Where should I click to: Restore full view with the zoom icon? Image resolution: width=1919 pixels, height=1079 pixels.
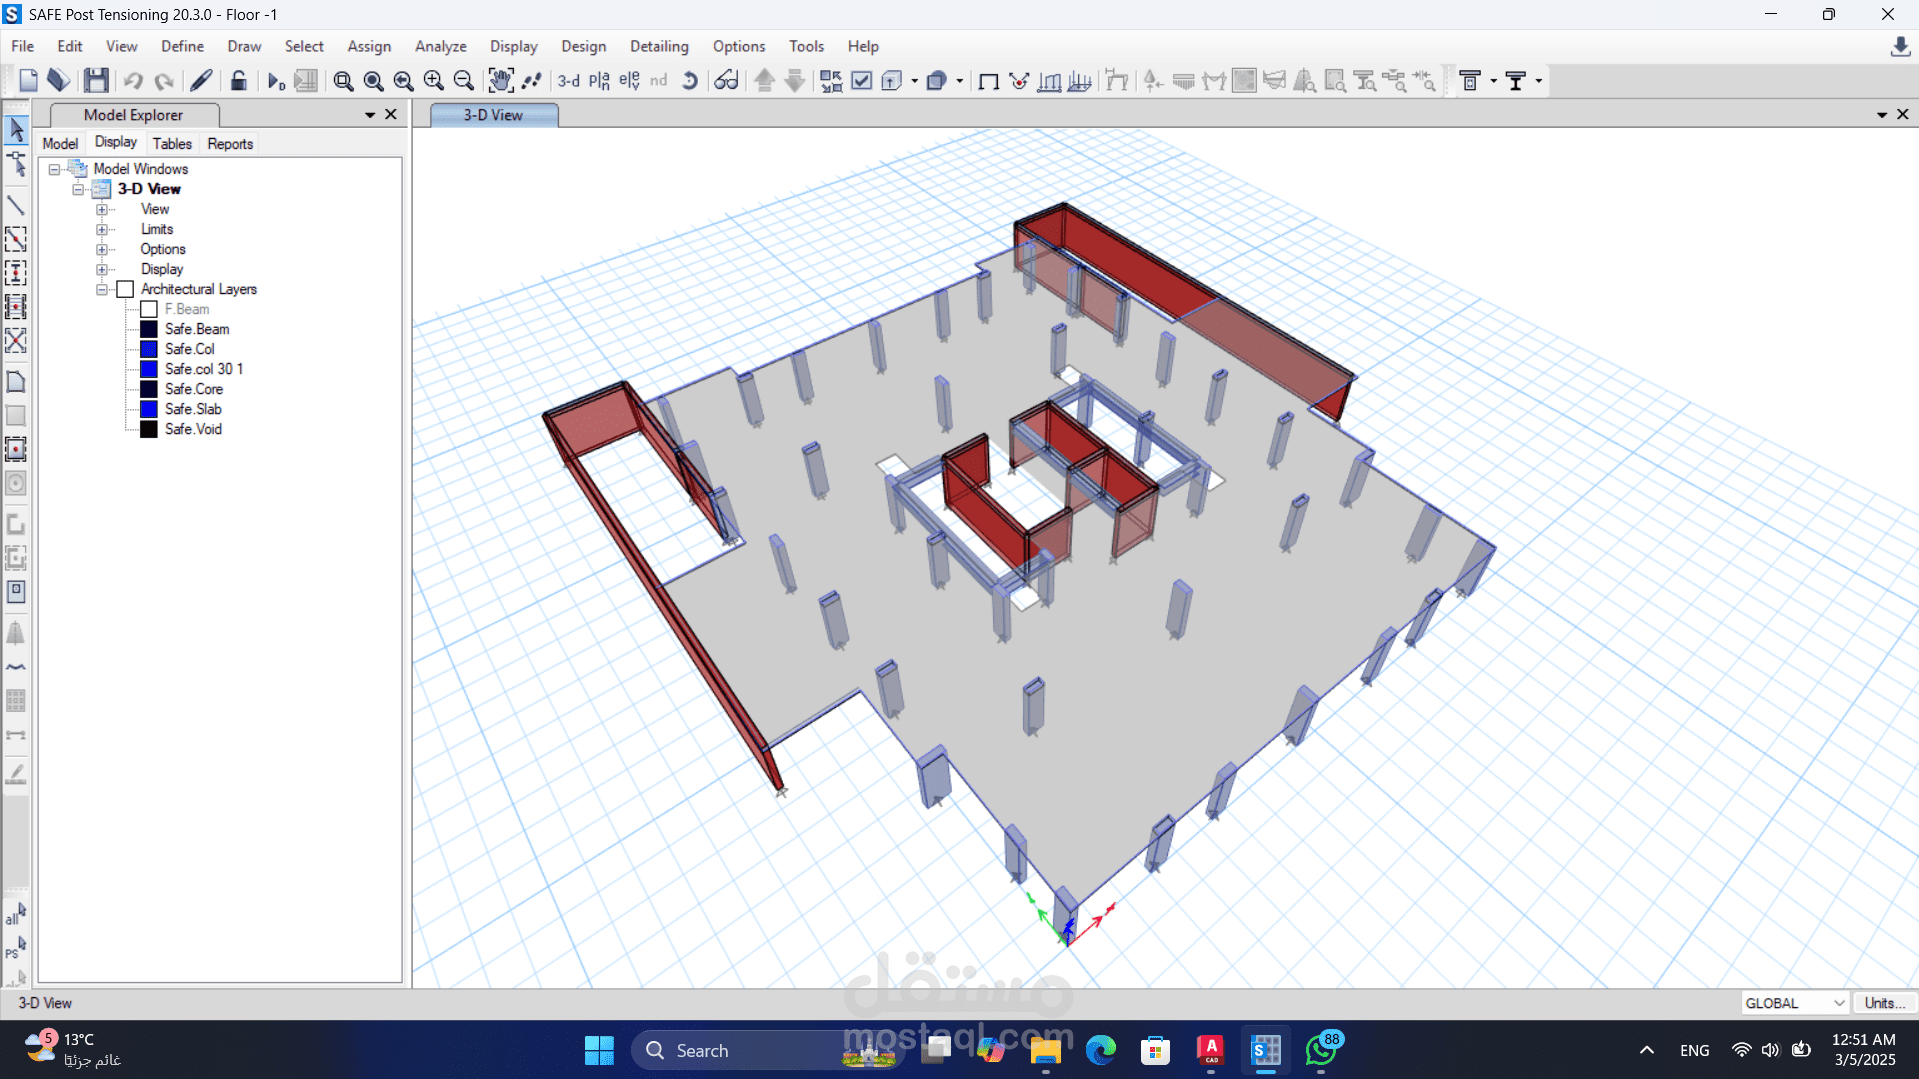(373, 81)
